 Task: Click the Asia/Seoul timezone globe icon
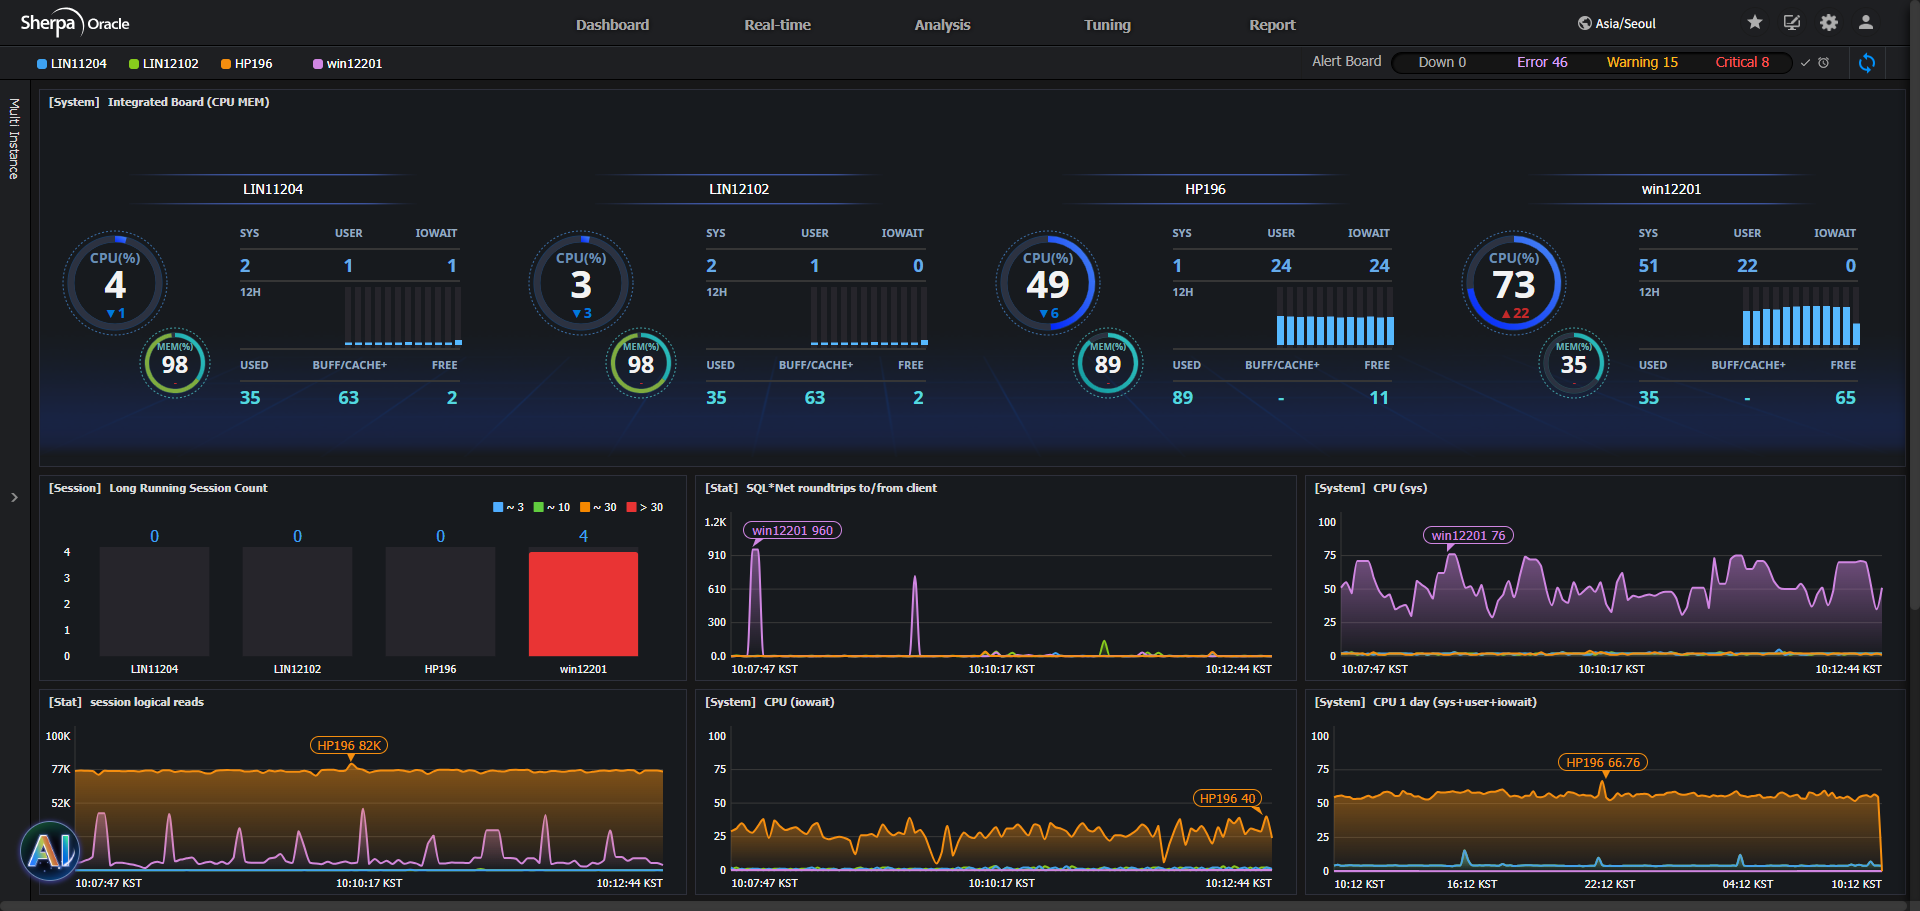[1584, 23]
